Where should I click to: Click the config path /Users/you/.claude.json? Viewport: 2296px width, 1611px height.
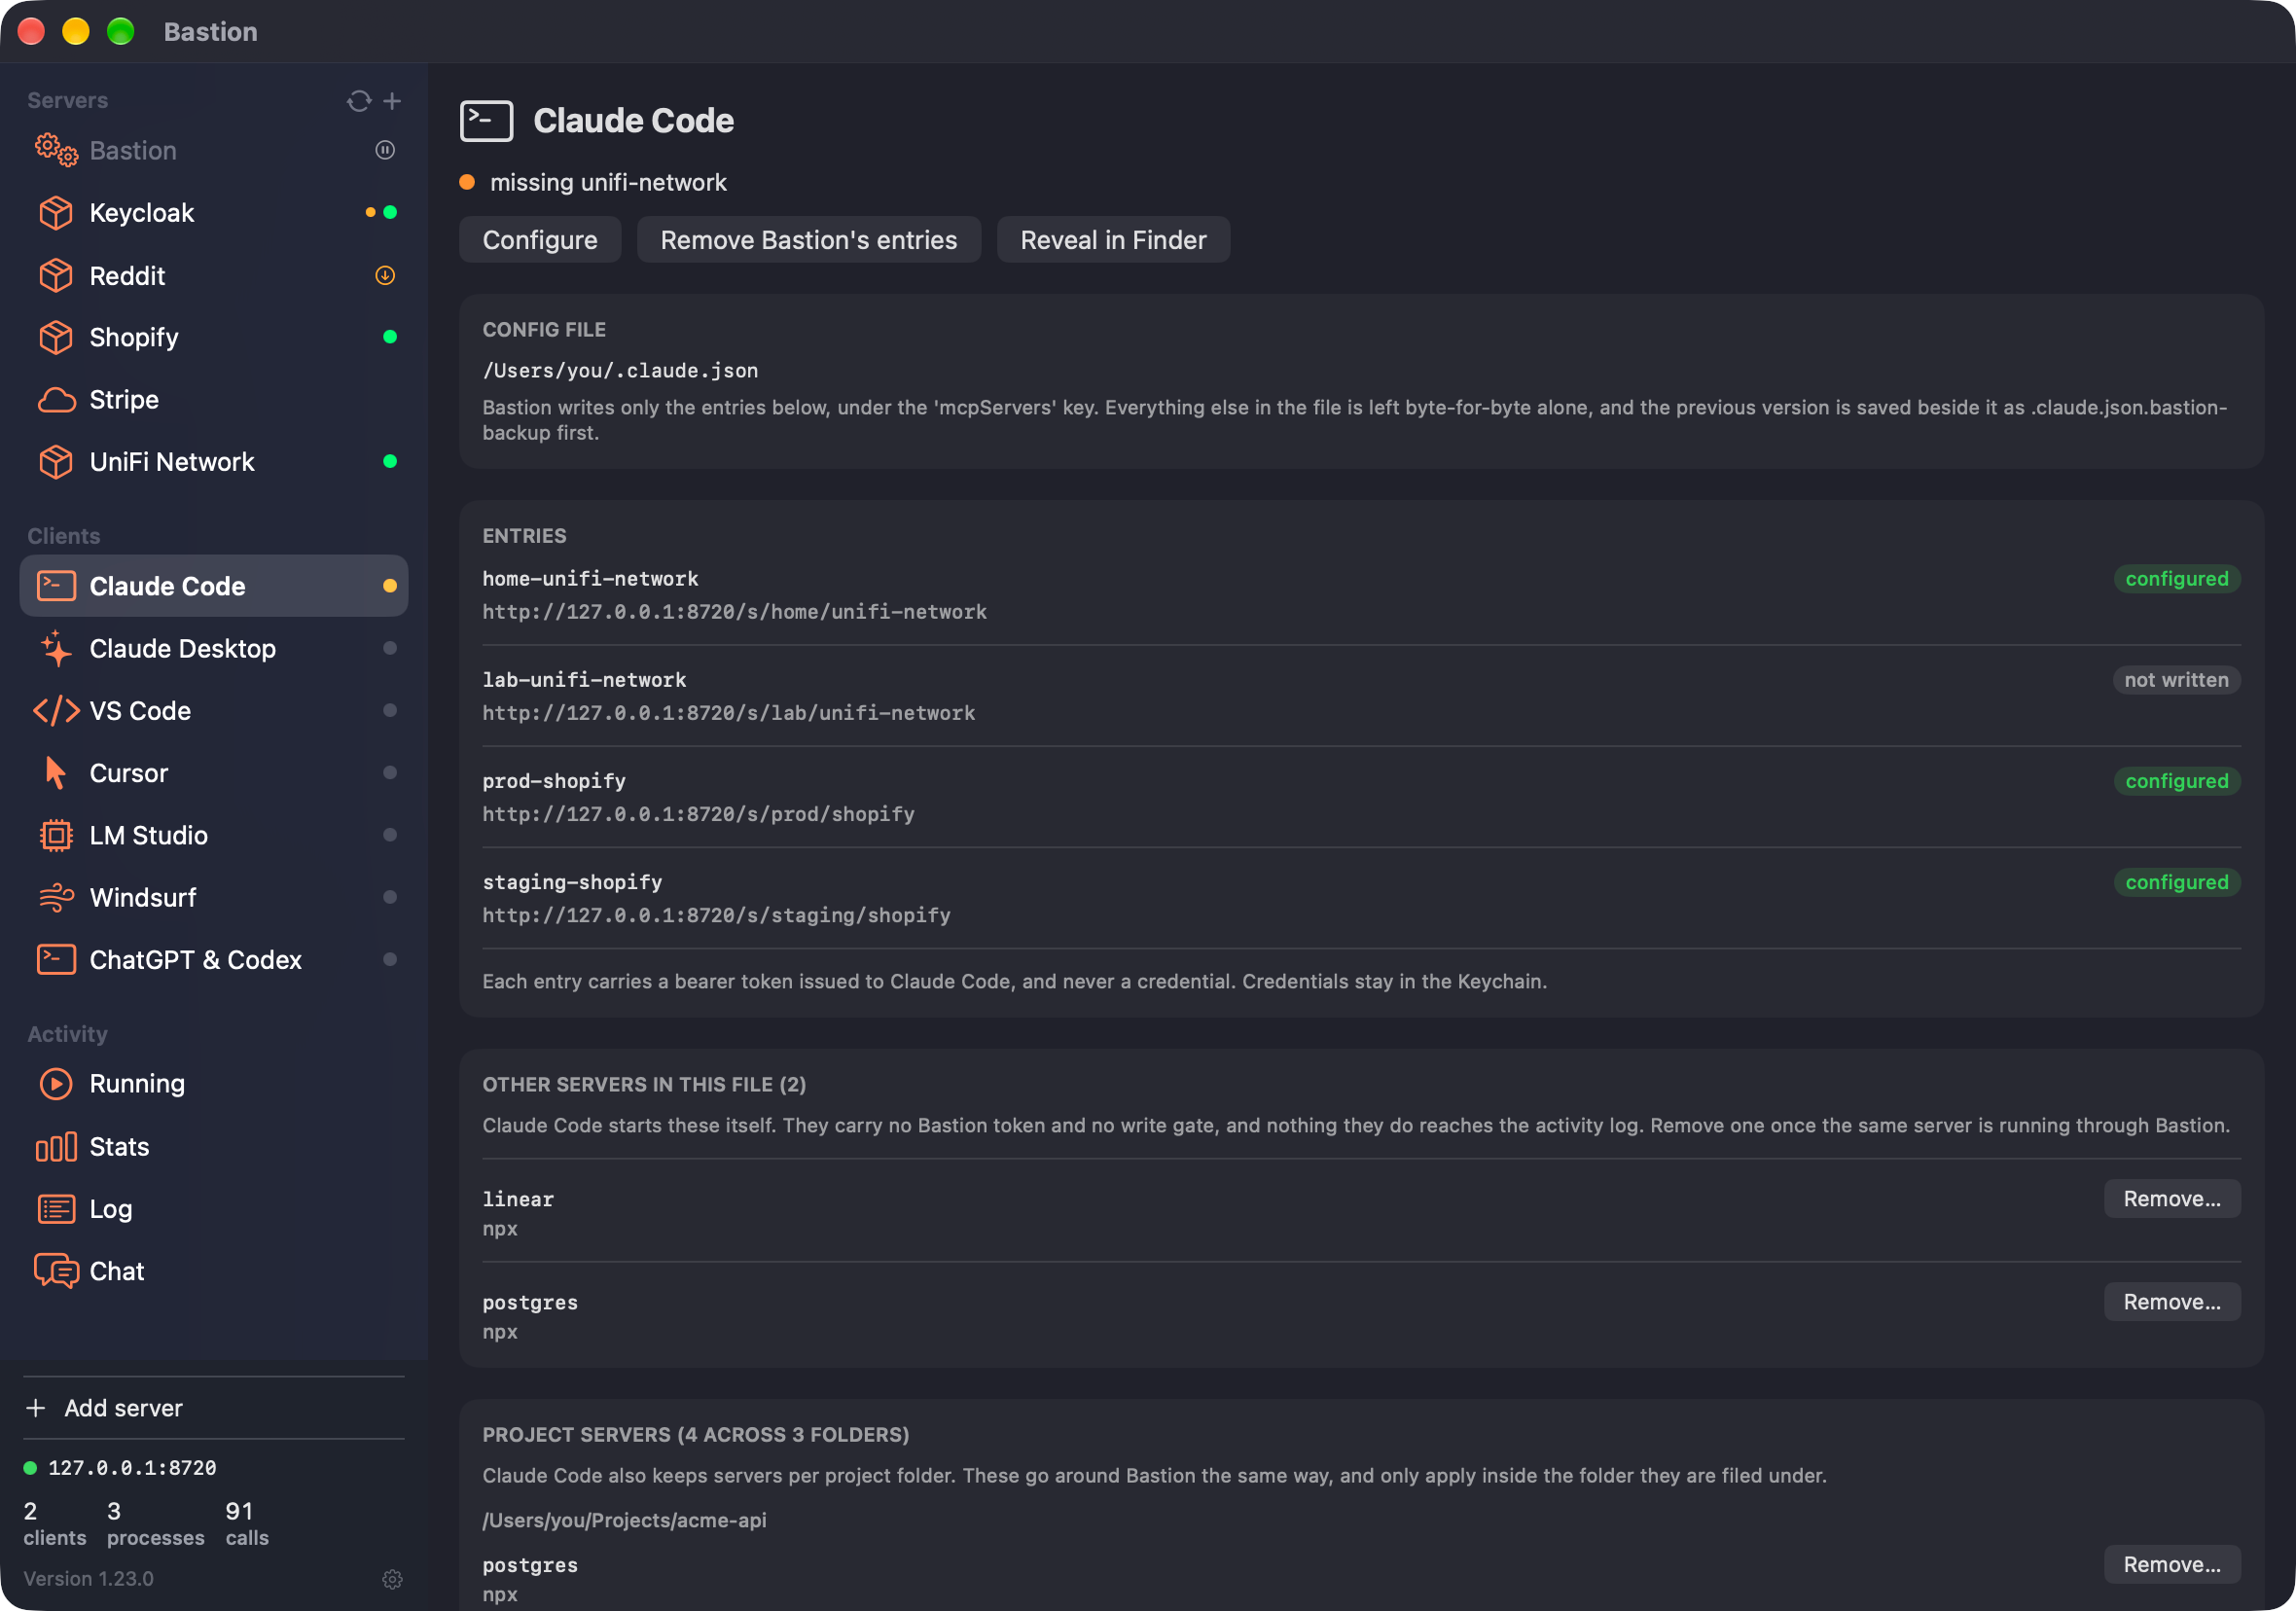620,371
